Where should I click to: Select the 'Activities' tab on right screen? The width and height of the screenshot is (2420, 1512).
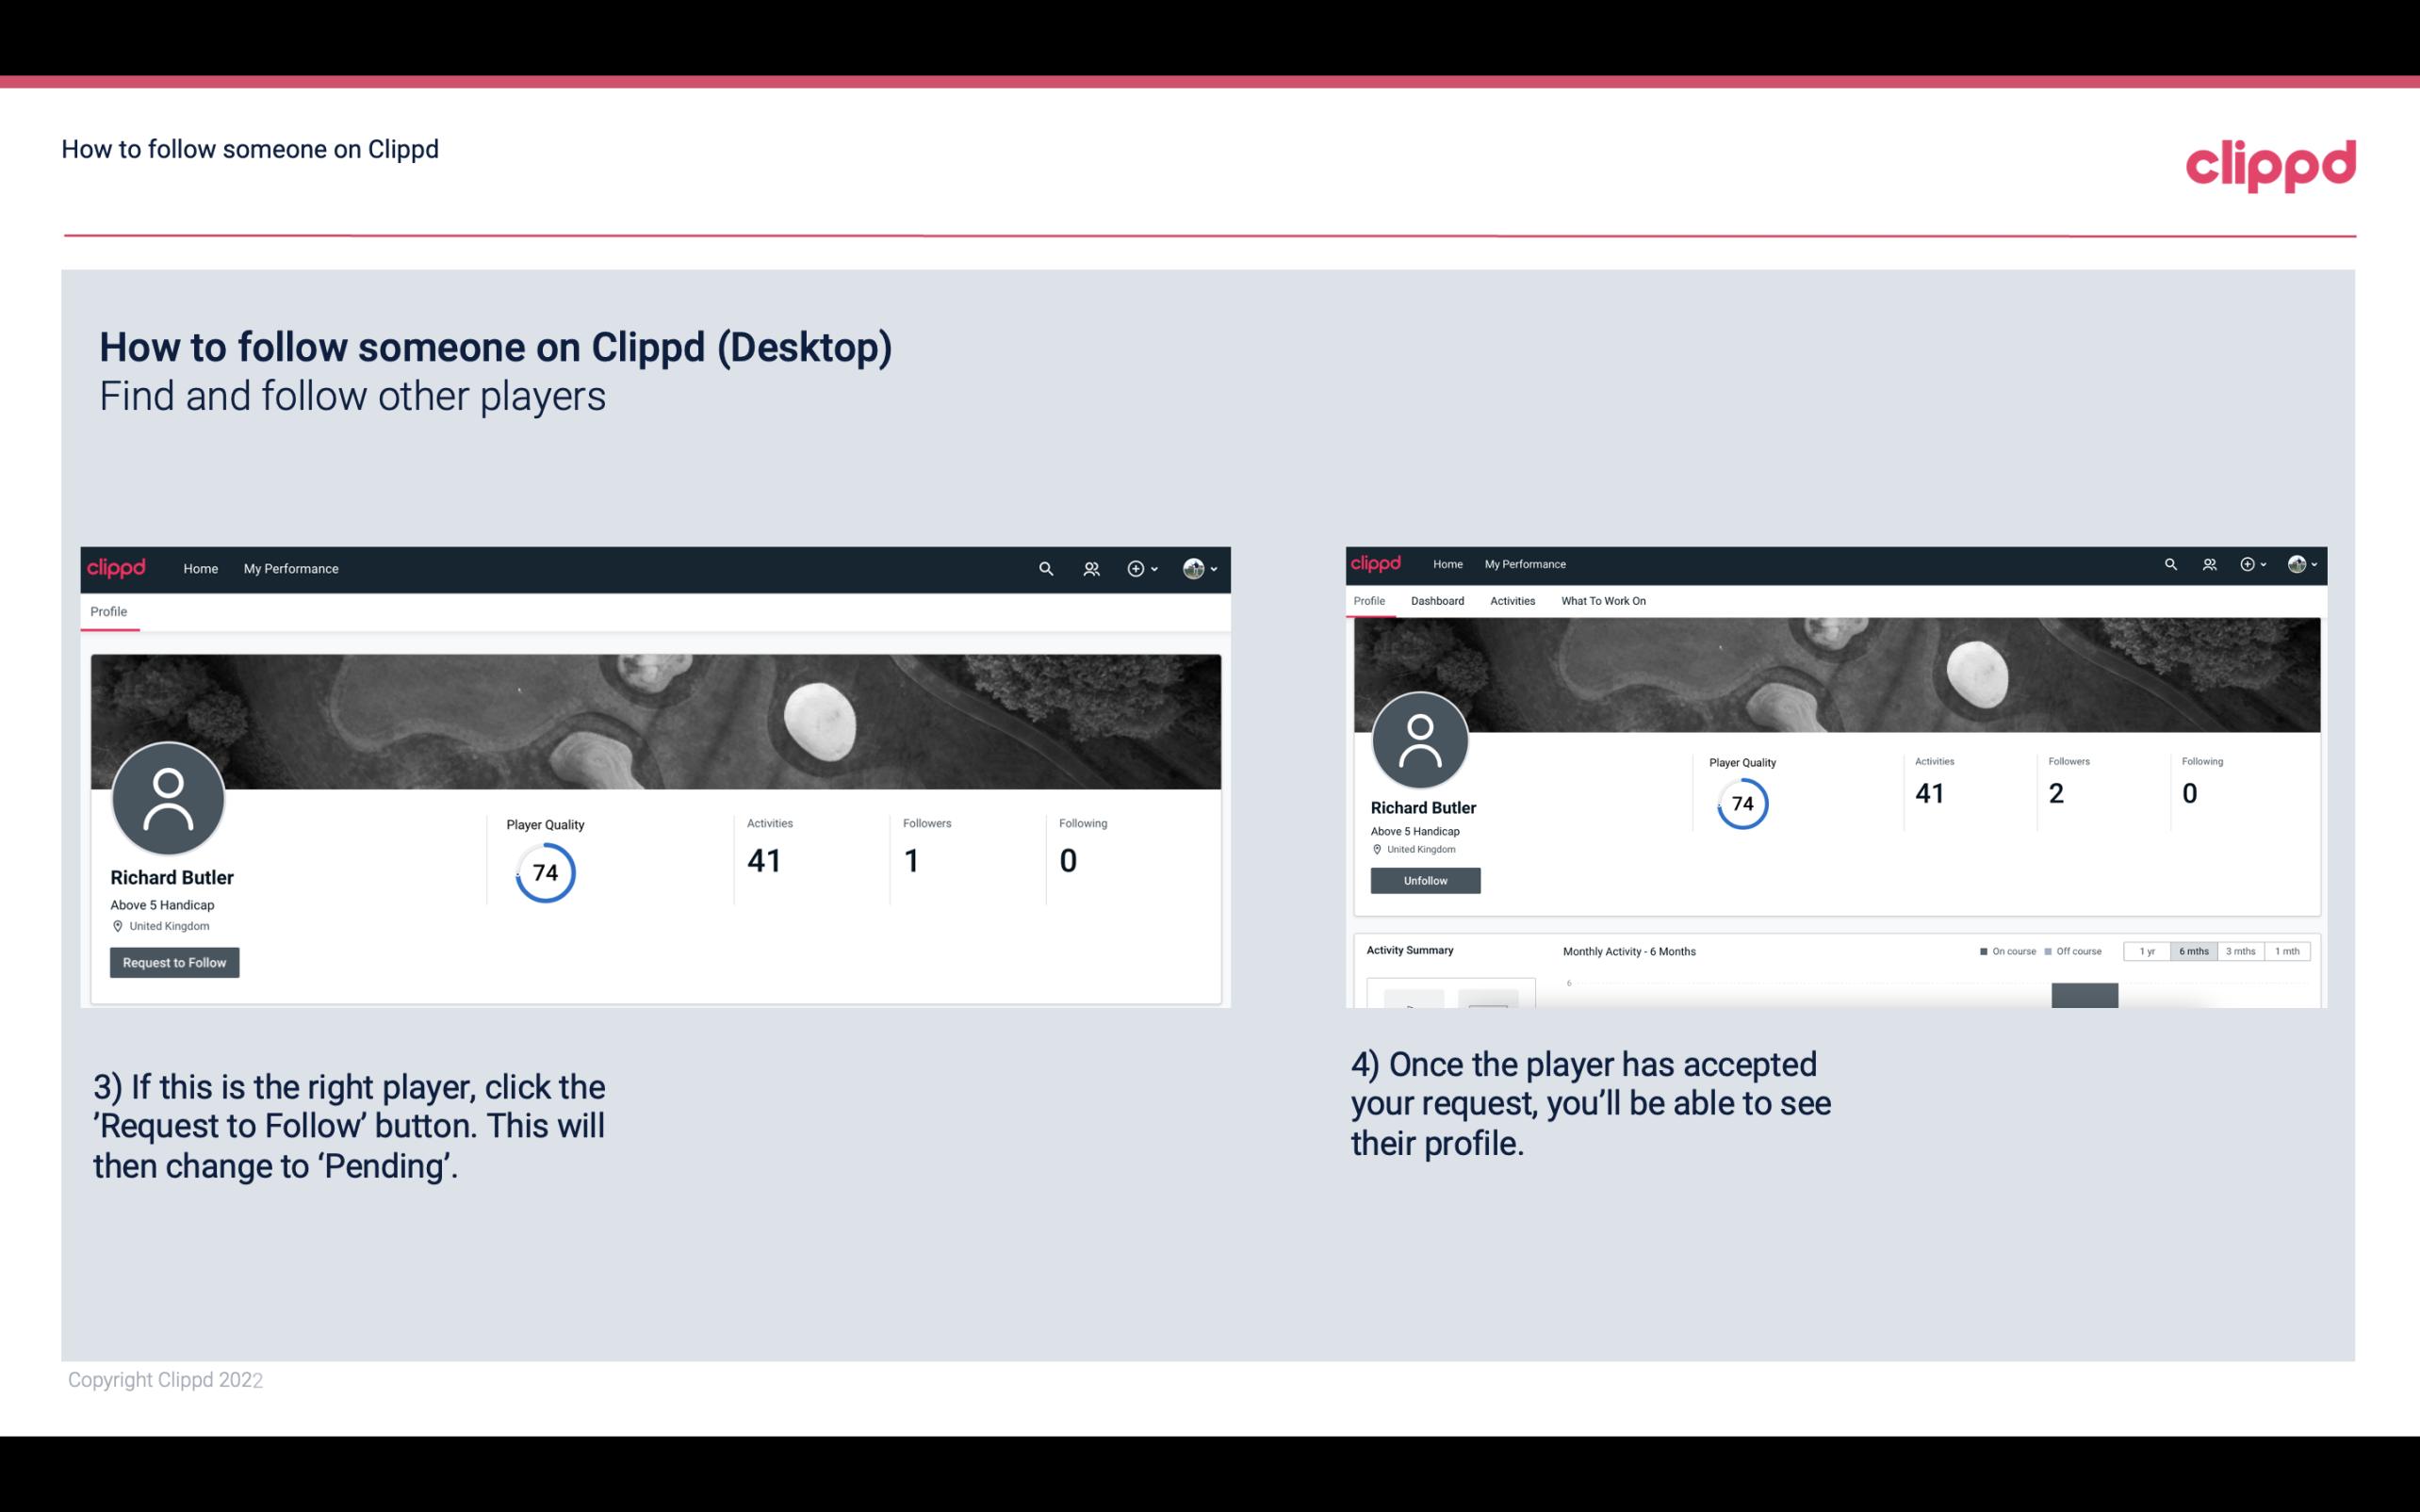click(1511, 601)
